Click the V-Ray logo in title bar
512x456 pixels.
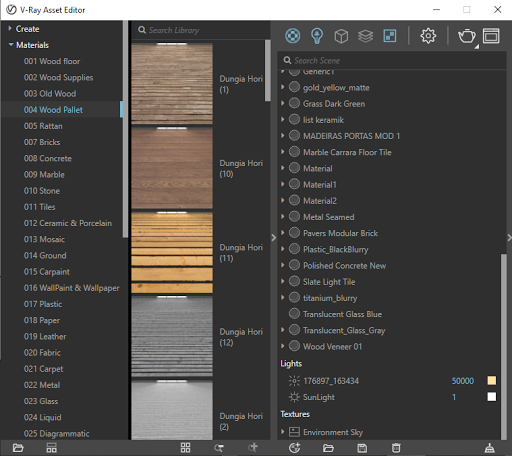pos(11,10)
